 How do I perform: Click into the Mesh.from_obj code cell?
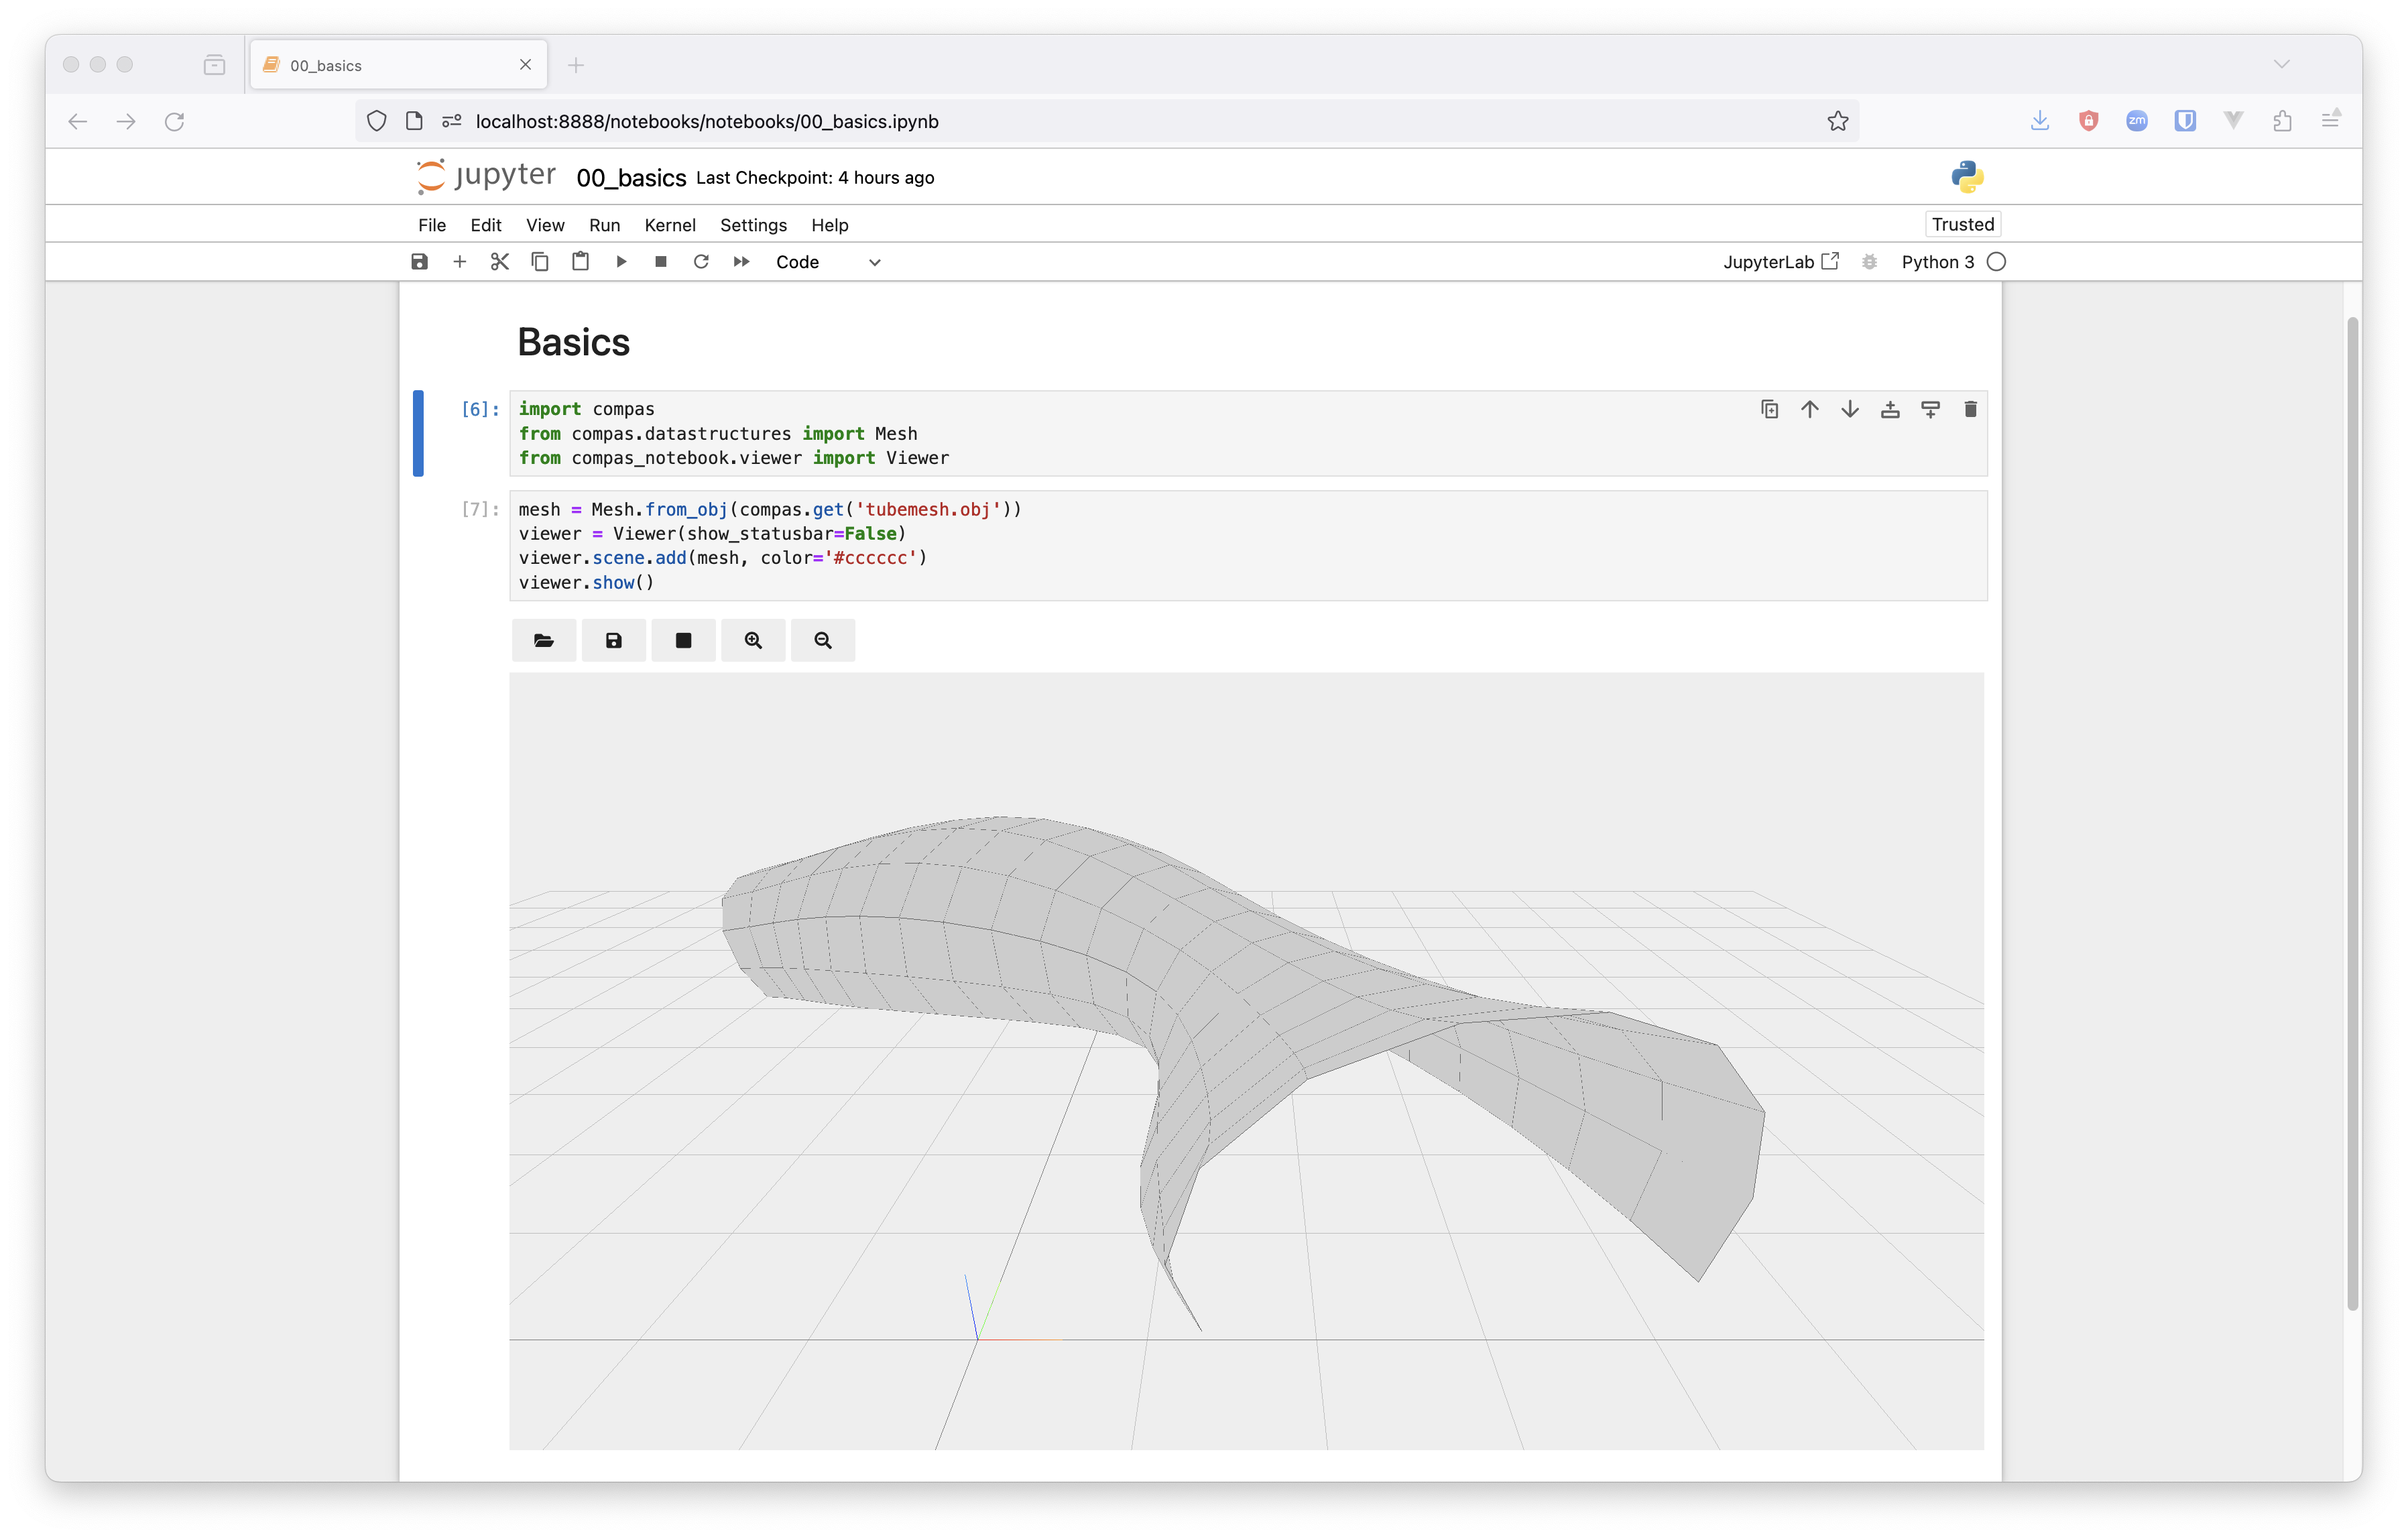pos(1248,545)
